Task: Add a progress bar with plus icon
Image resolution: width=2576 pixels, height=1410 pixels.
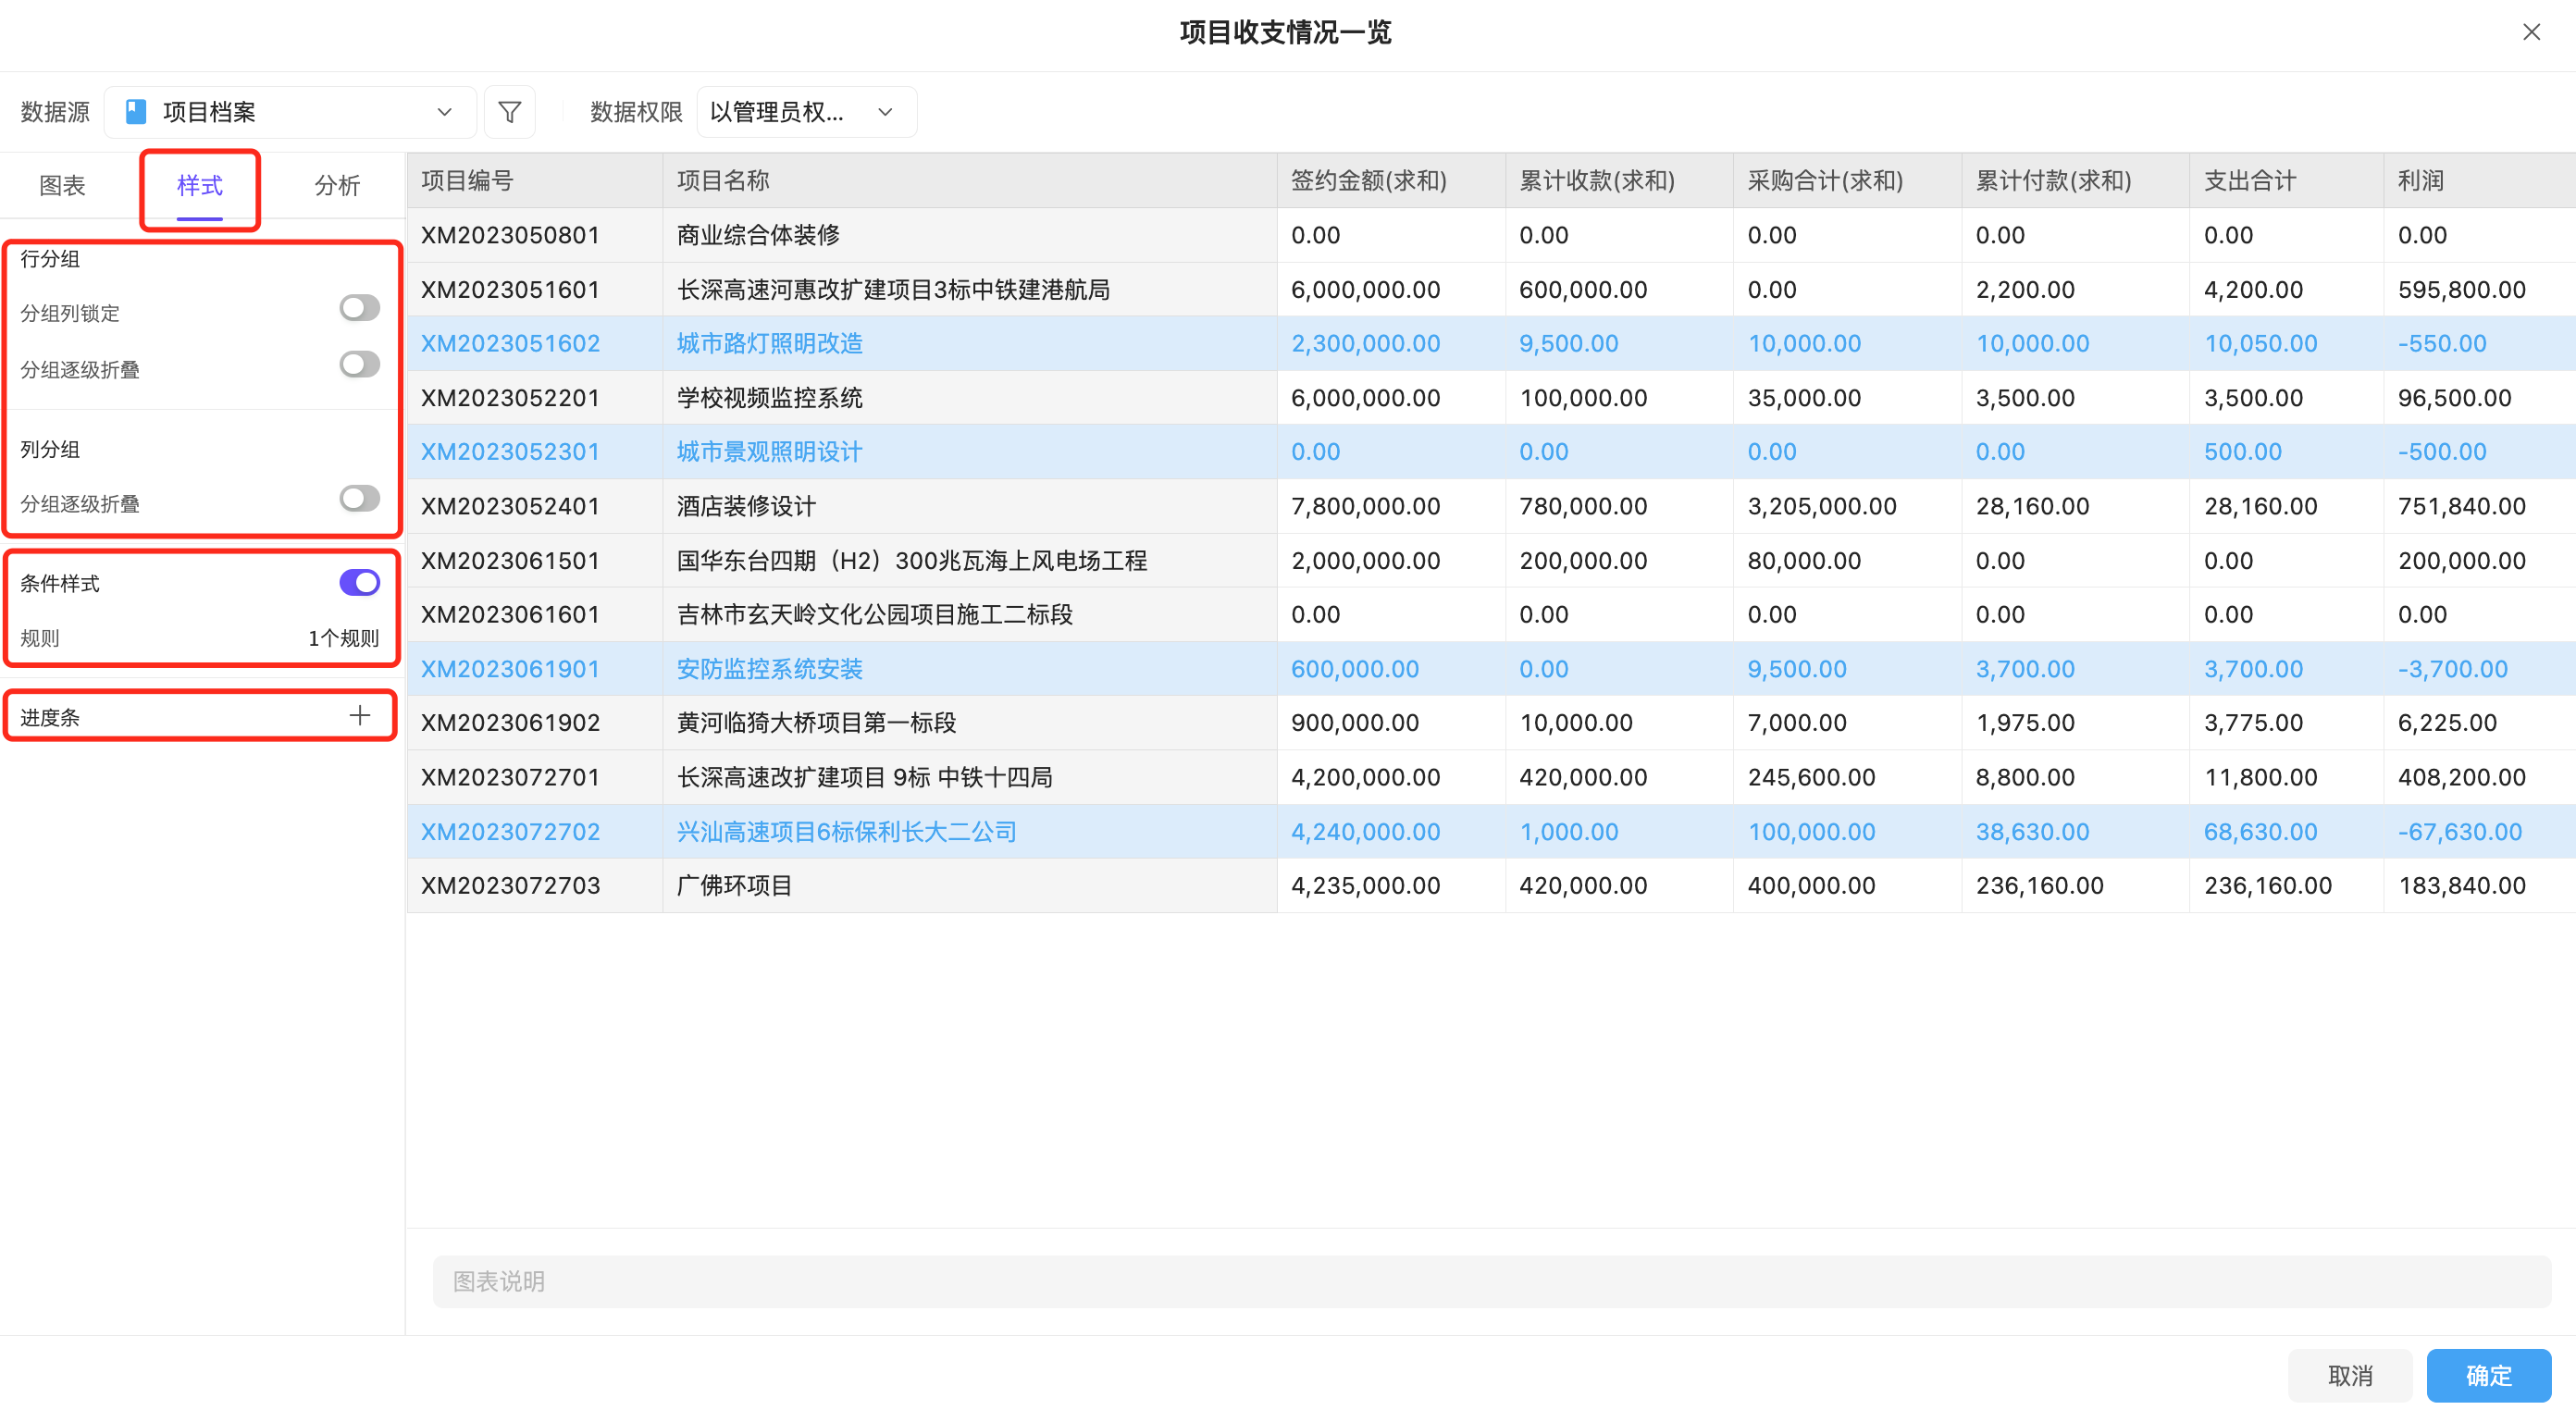Action: coord(359,715)
